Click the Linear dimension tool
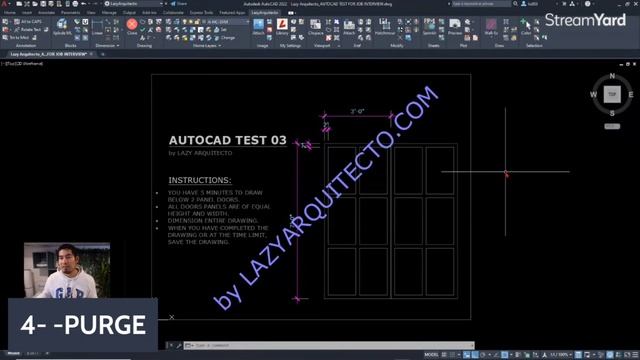 [x=98, y=26]
